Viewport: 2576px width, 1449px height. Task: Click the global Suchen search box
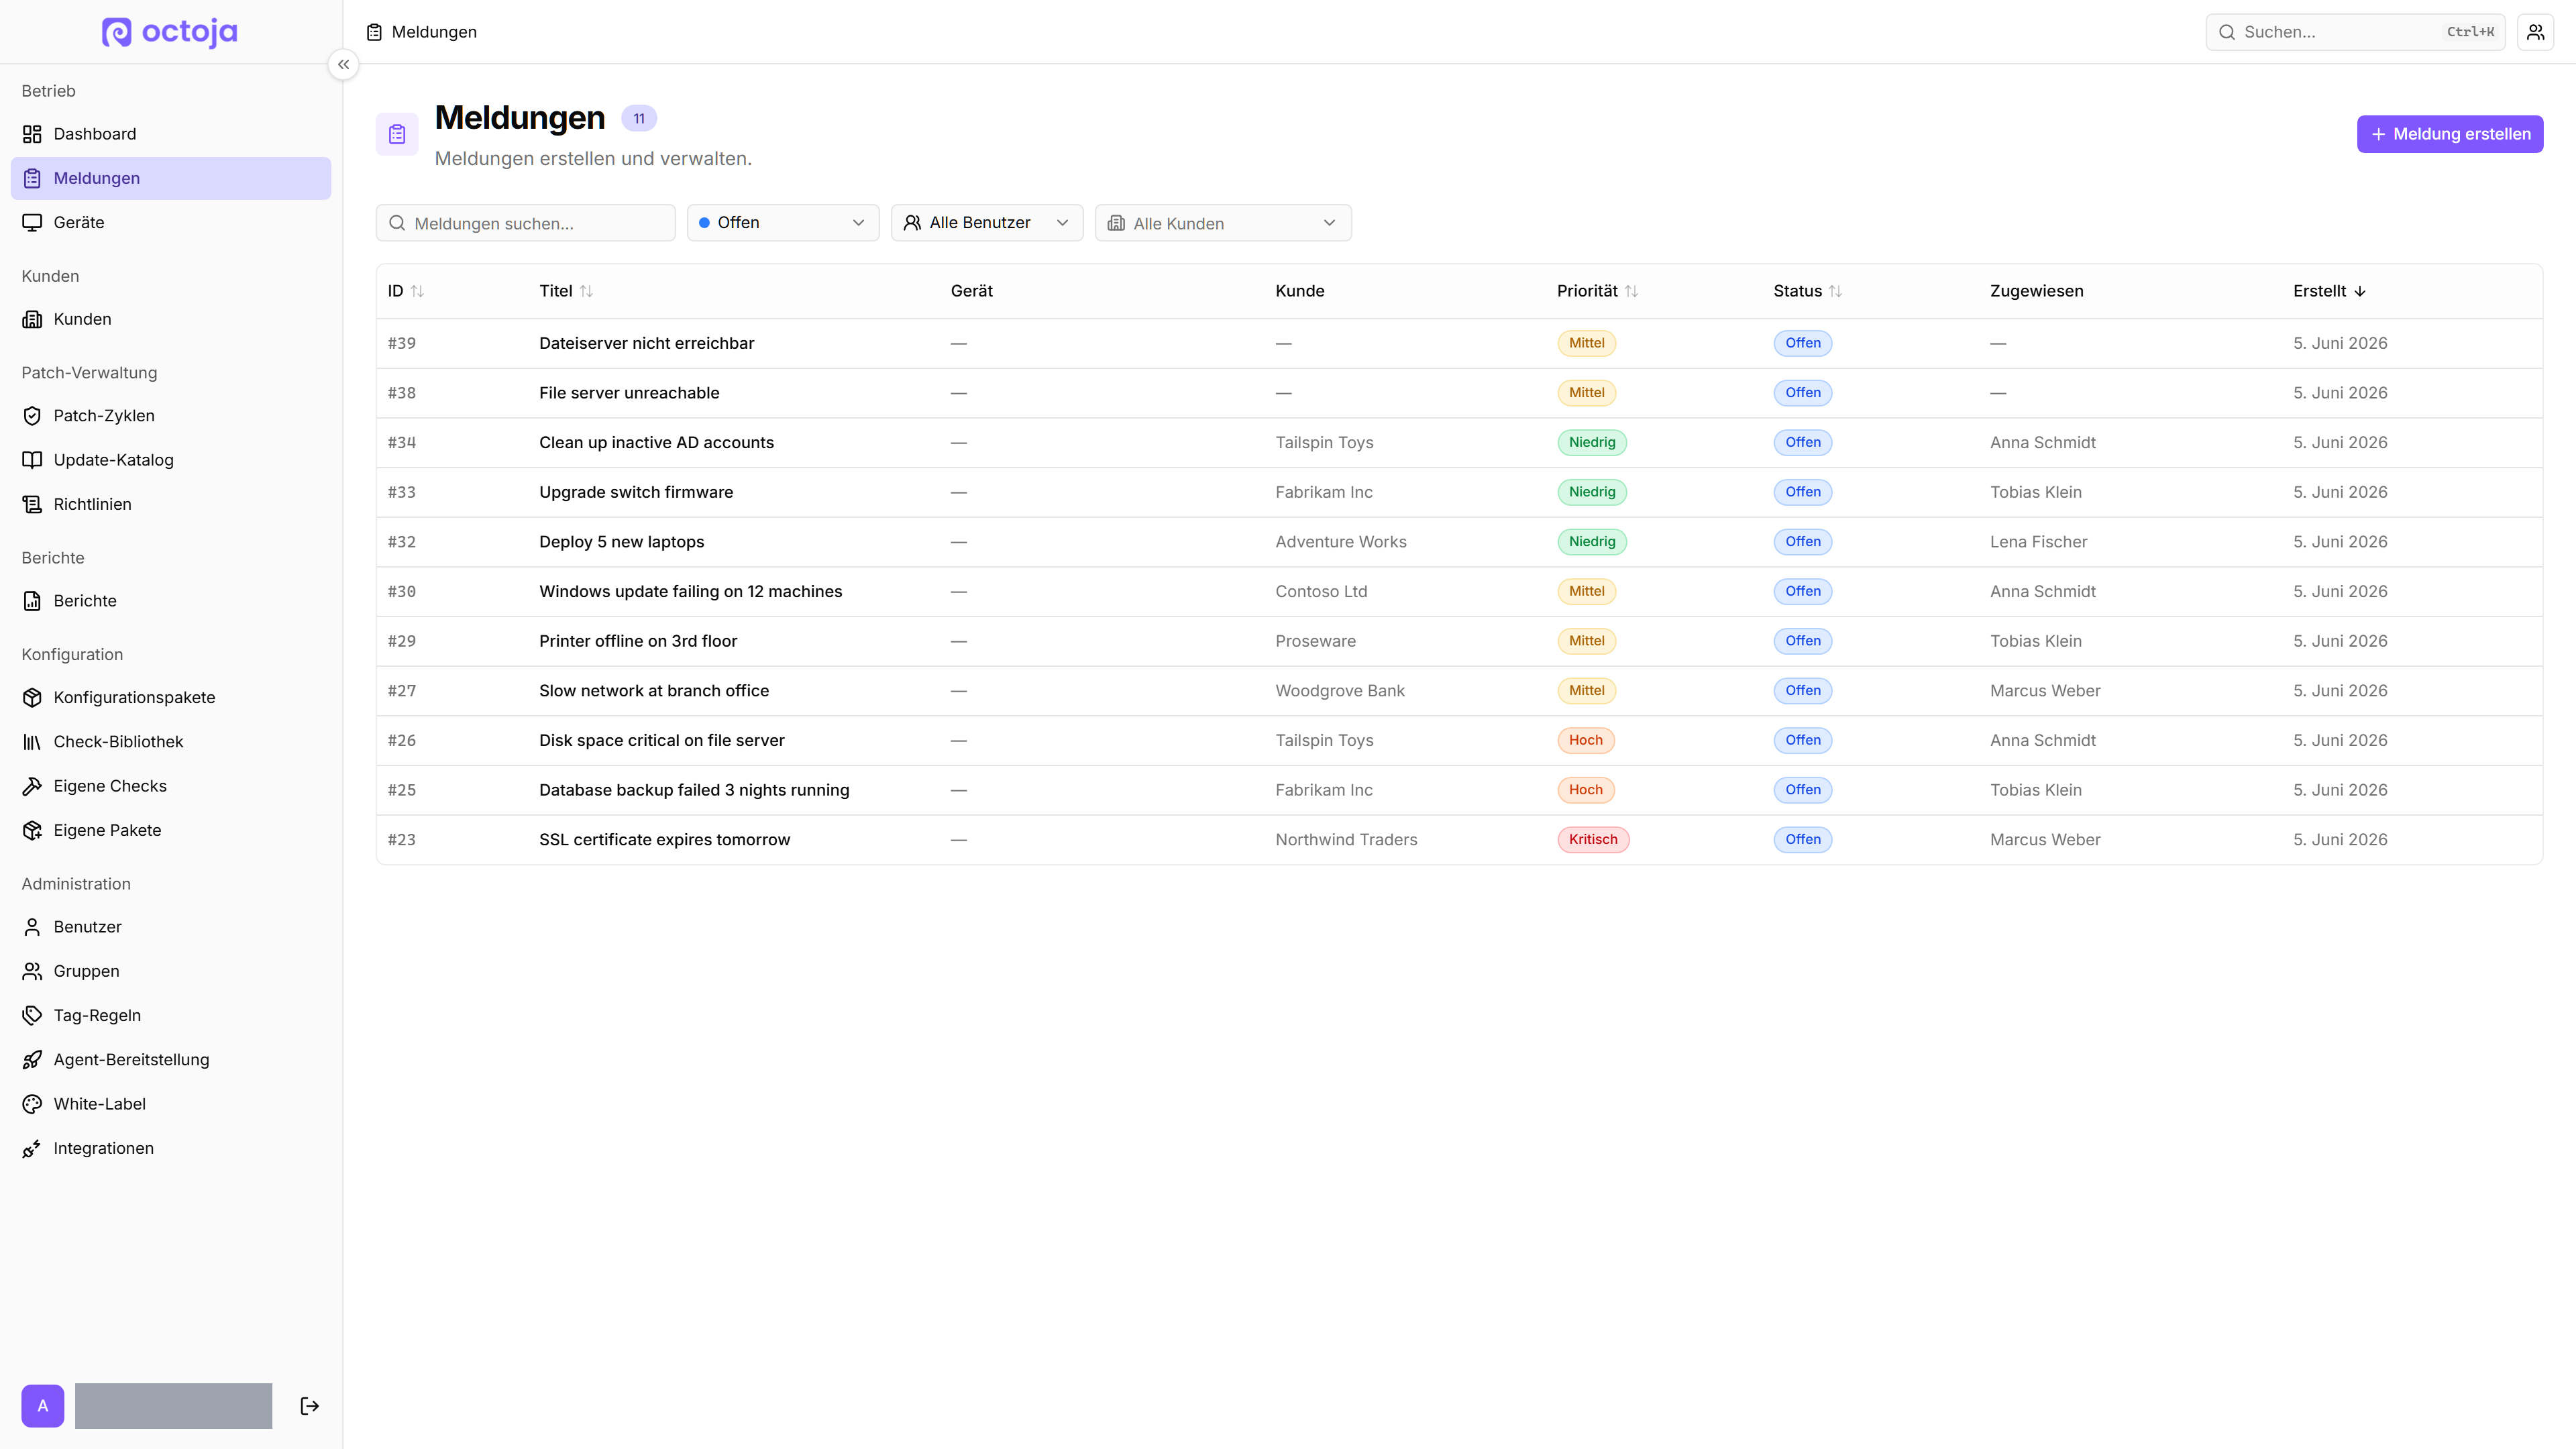[x=2354, y=32]
